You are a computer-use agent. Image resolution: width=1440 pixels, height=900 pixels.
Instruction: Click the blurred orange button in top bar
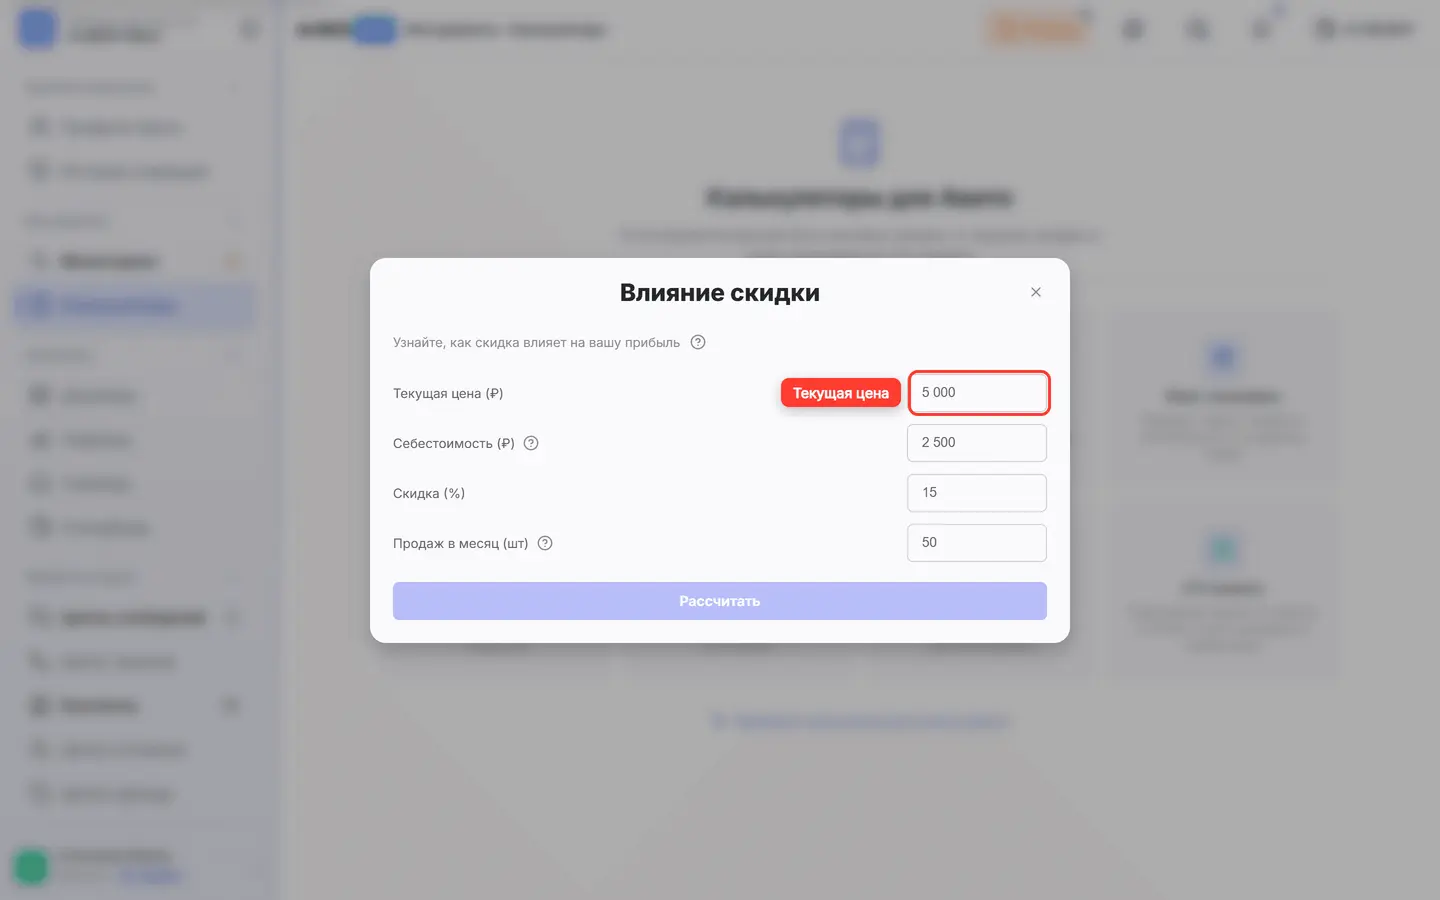click(x=1037, y=29)
